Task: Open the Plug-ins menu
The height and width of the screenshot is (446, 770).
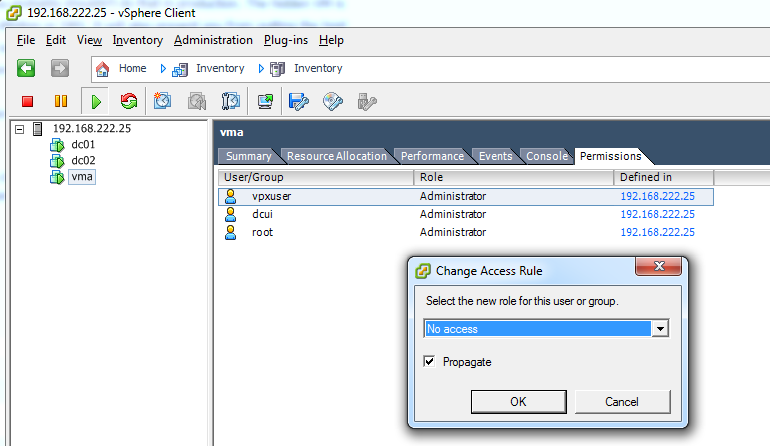Action: coord(286,40)
